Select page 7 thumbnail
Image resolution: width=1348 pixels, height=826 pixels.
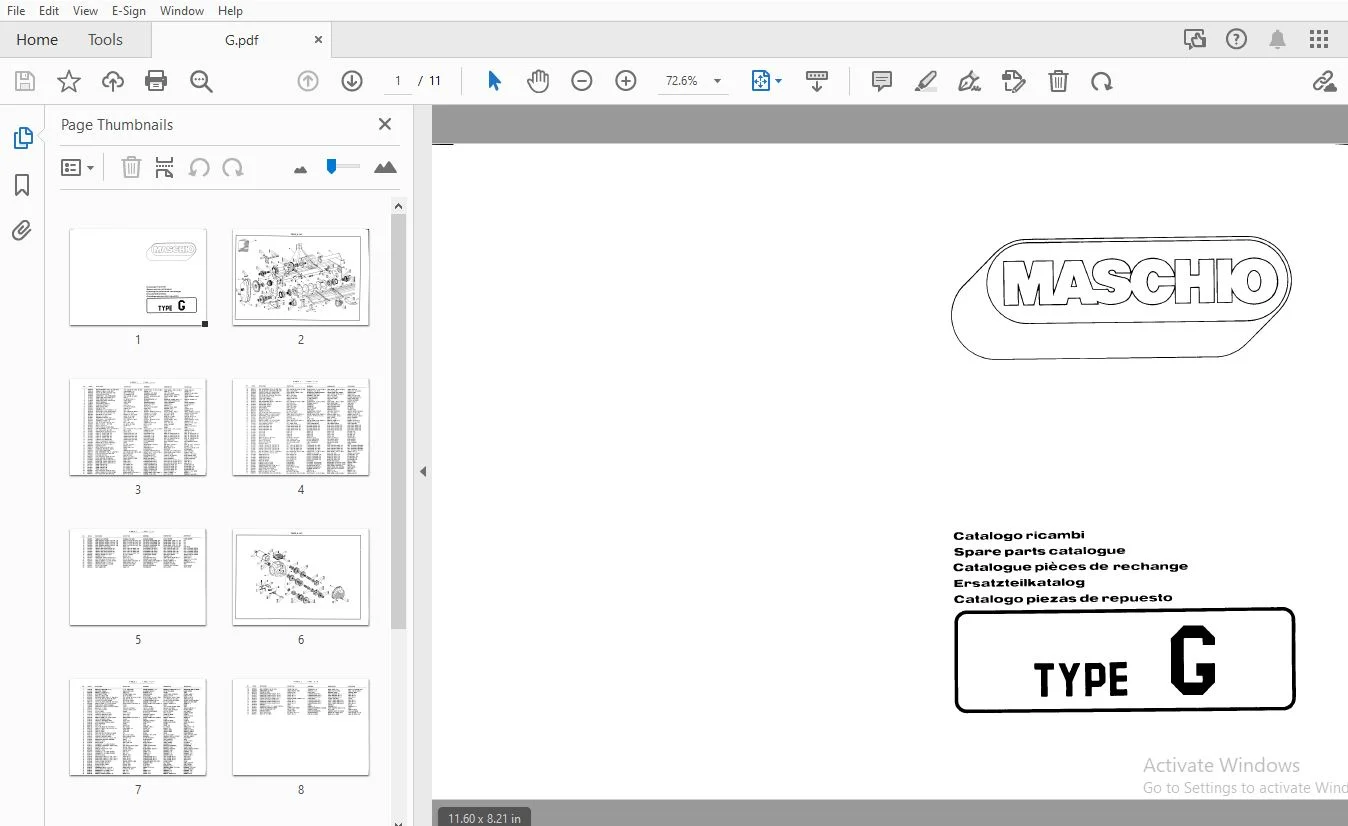tap(138, 727)
